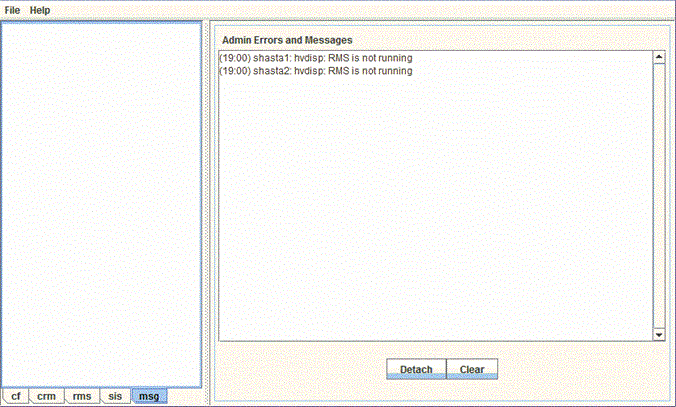The image size is (676, 407).
Task: Click inside the empty left tree panel
Action: [x=100, y=200]
